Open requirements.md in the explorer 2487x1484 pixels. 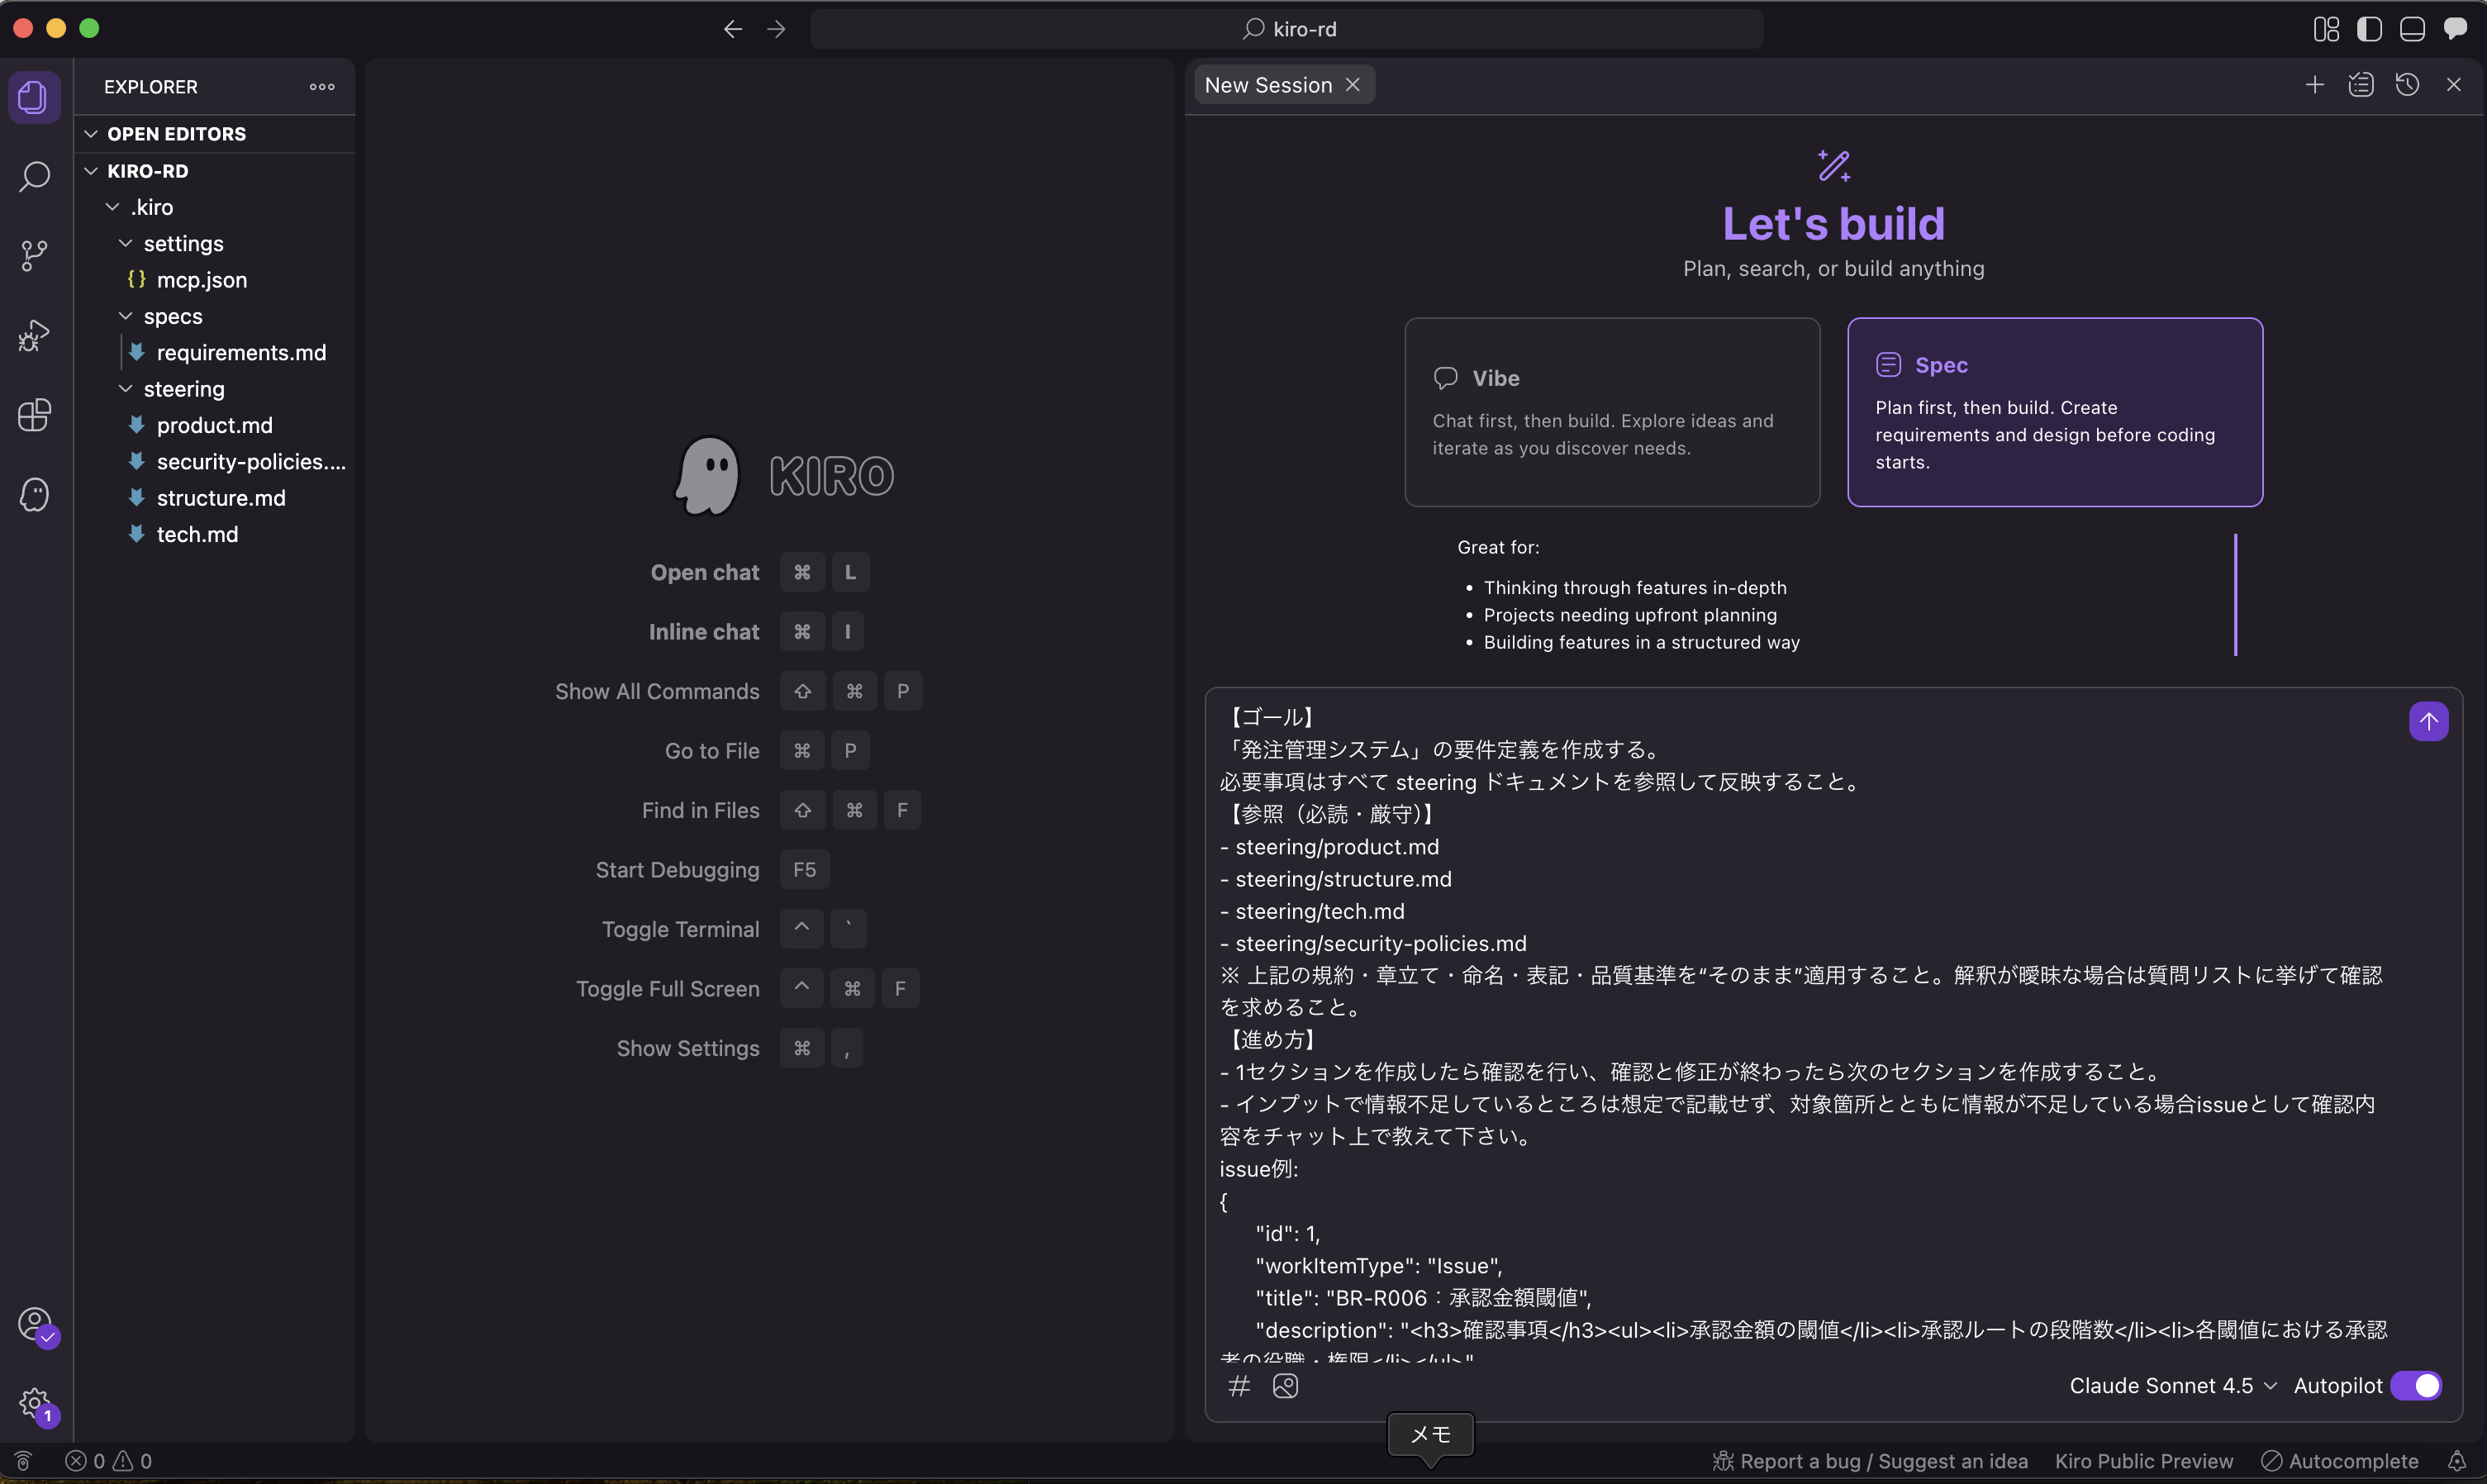coord(241,353)
